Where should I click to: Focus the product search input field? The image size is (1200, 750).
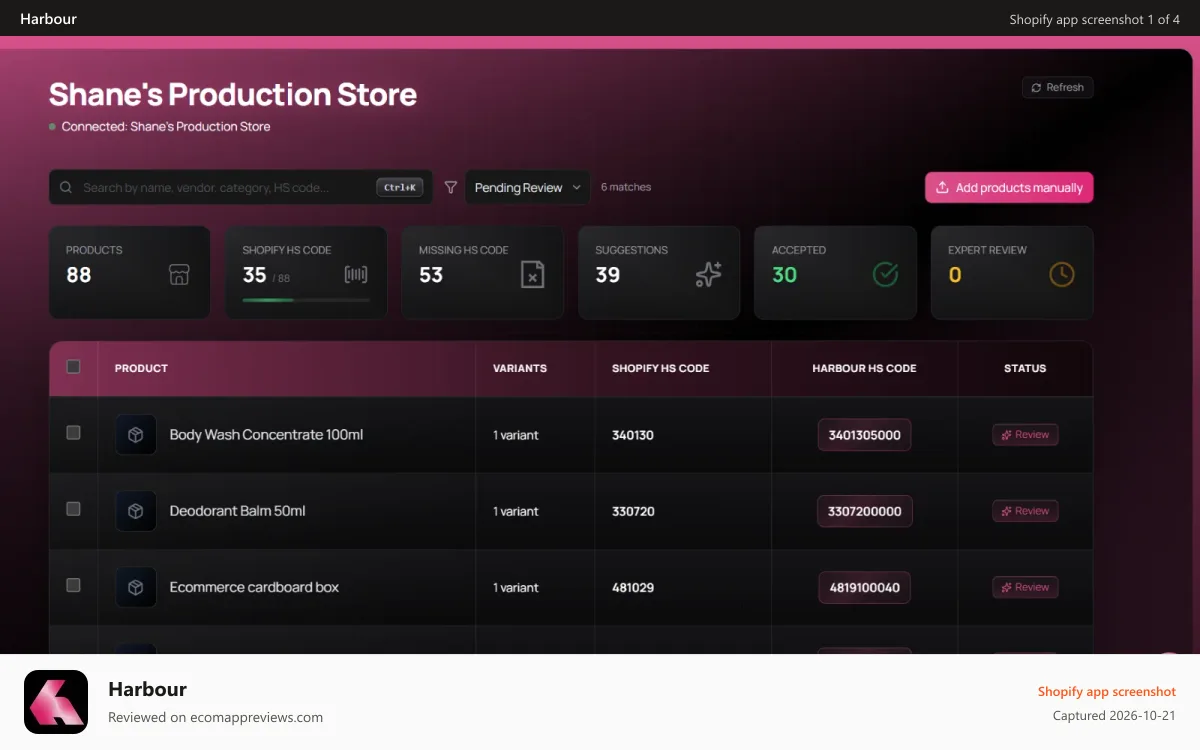coord(241,187)
